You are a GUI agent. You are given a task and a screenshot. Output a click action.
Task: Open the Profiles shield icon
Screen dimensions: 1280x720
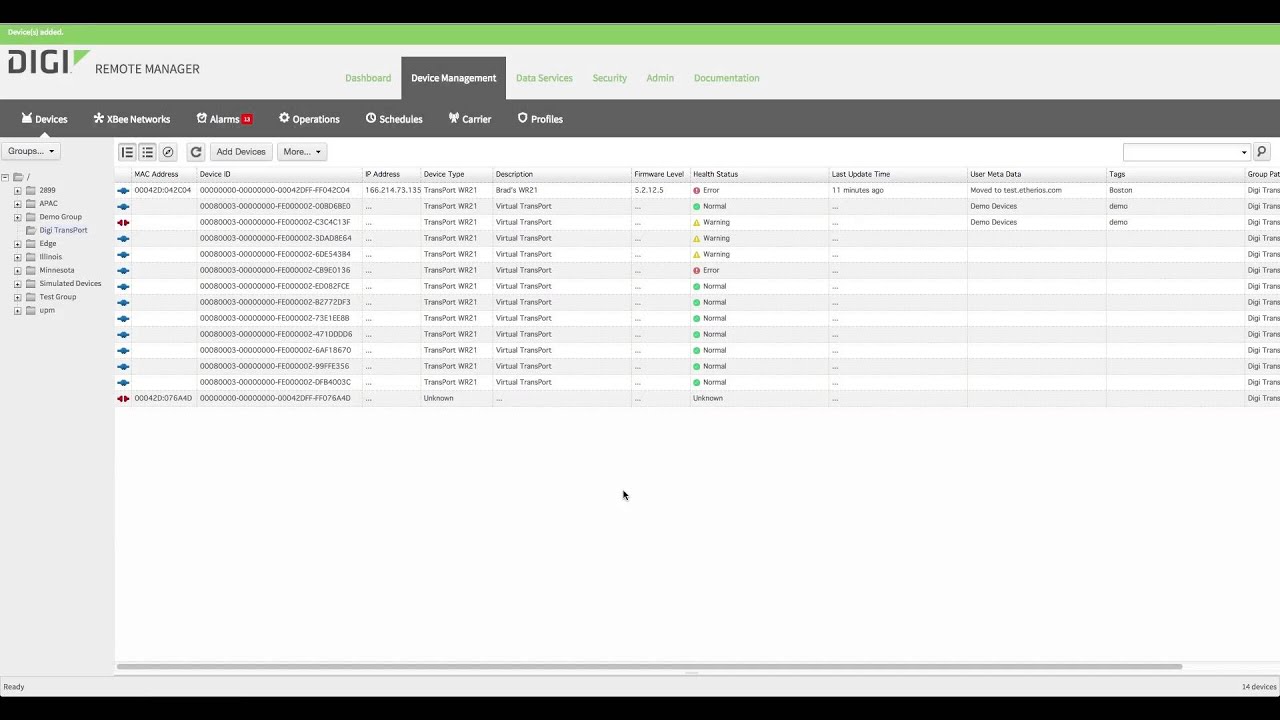(522, 118)
